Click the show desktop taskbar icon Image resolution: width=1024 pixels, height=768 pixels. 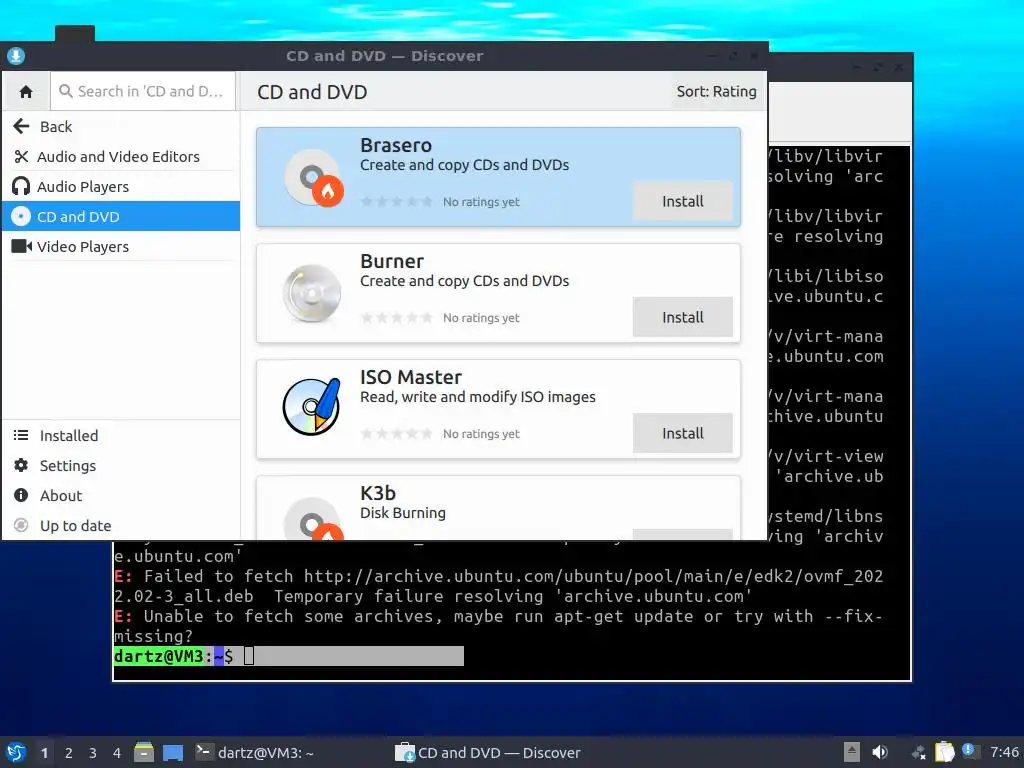tap(173, 753)
